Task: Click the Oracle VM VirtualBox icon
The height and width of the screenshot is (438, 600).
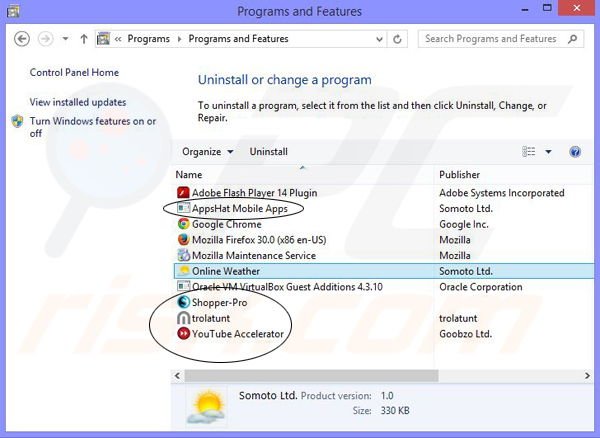Action: (184, 287)
